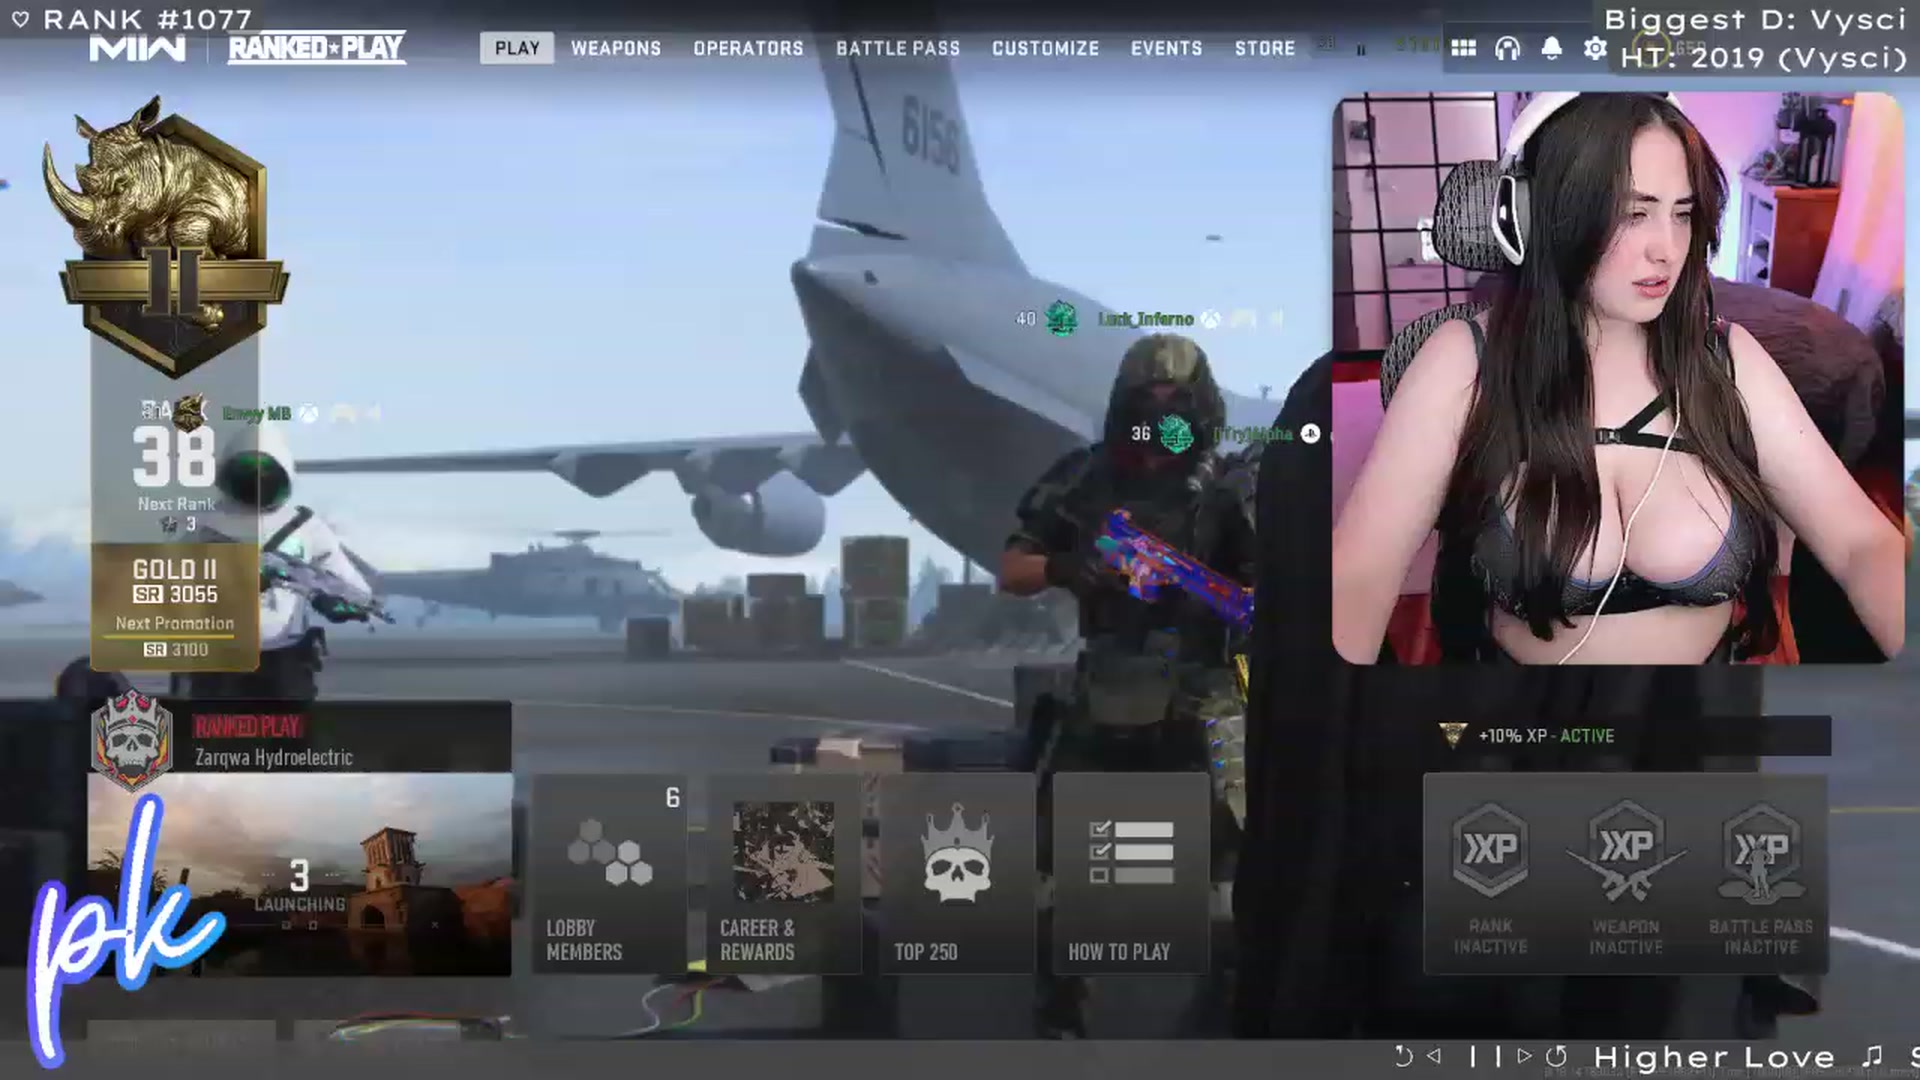Pause the music overlay playback

[1484, 1056]
